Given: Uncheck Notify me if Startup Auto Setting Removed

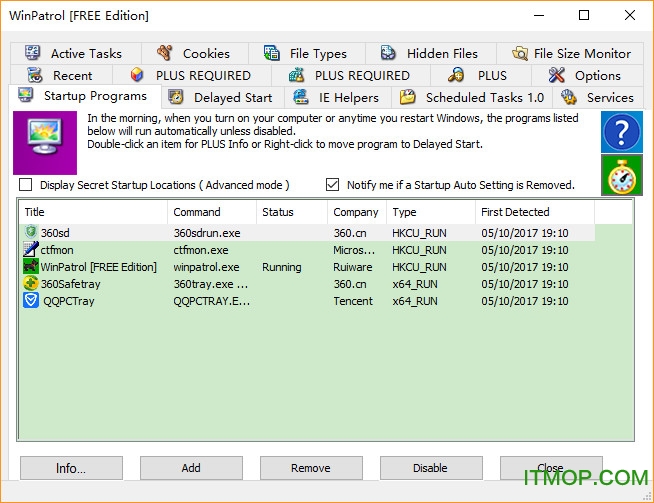Looking at the screenshot, I should click(332, 184).
